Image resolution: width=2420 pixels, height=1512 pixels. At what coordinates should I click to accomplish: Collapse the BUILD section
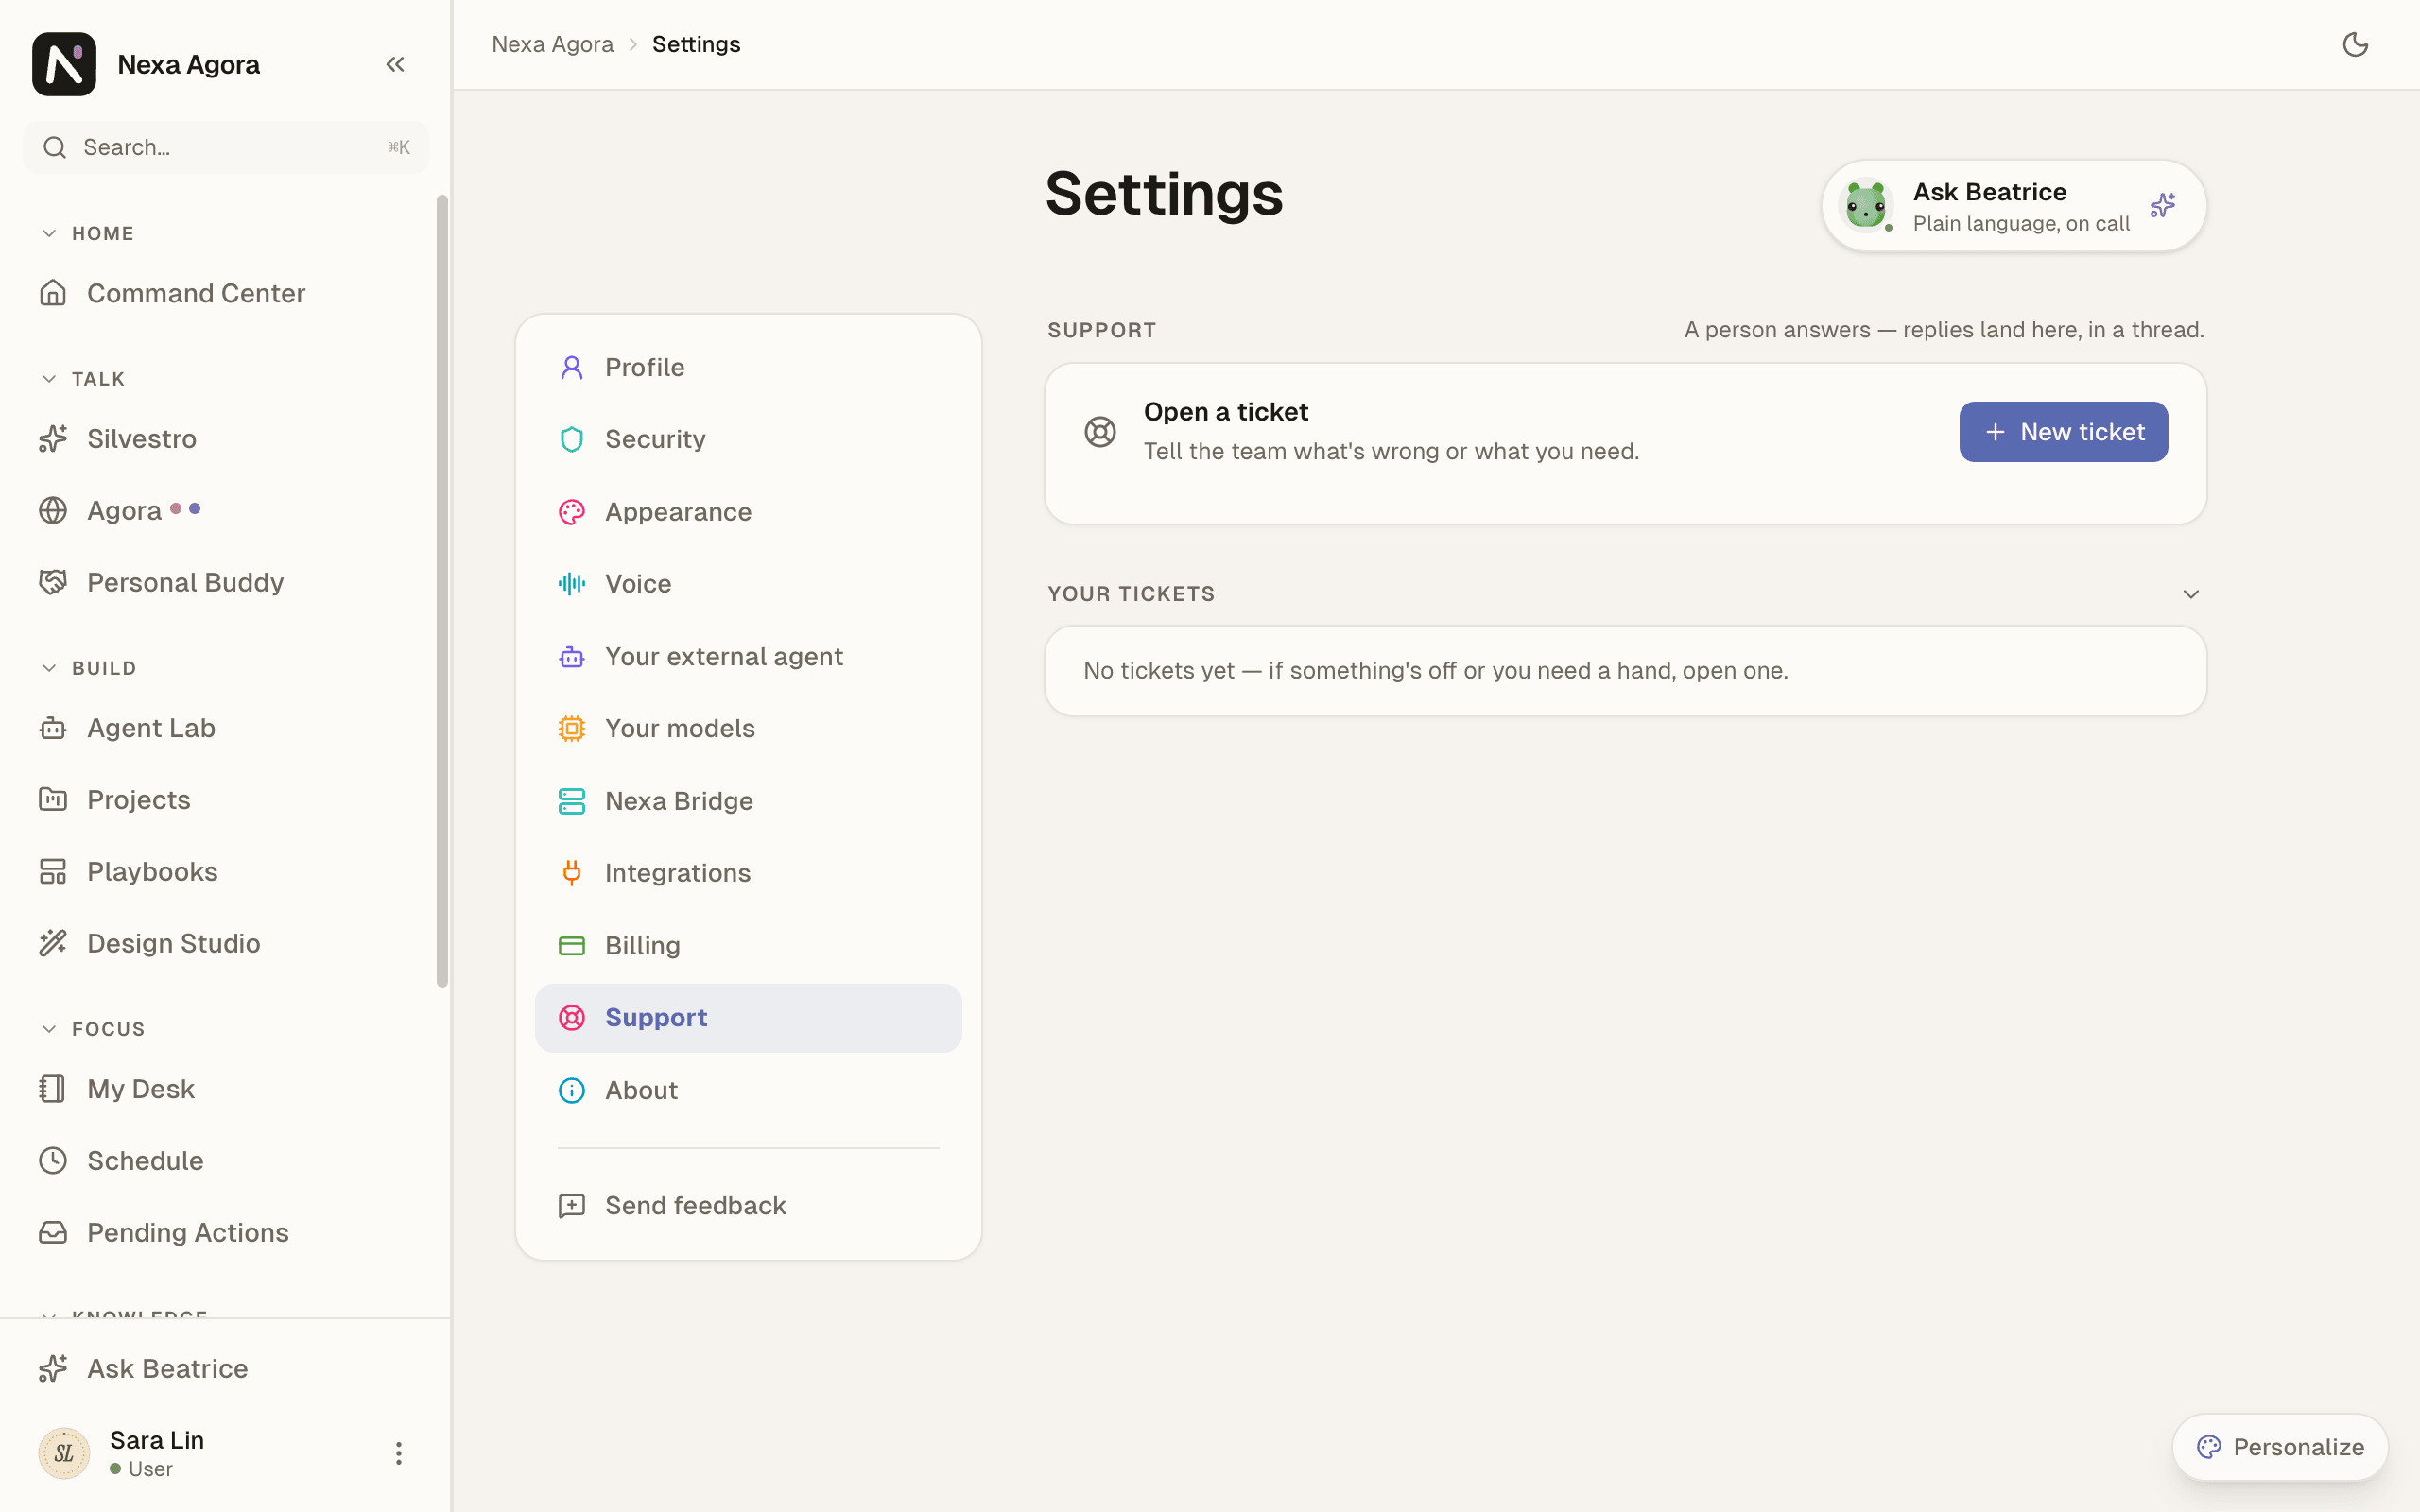(x=49, y=668)
